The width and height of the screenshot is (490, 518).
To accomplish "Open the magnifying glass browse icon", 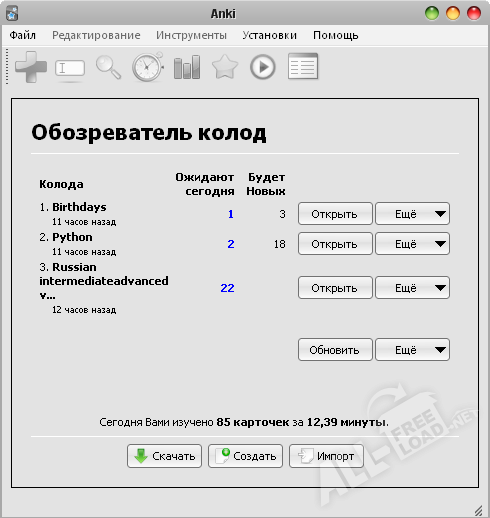I will pos(108,67).
